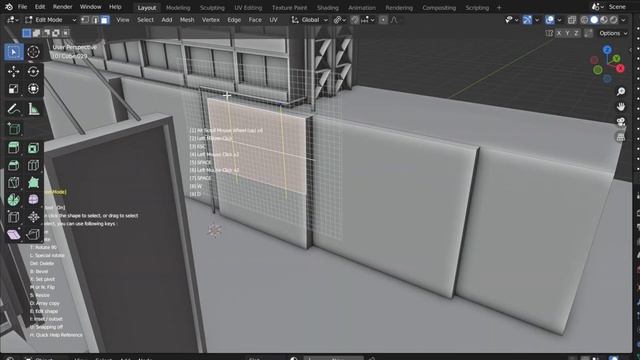640x360 pixels.
Task: Open the Mesh menu
Action: 187,20
